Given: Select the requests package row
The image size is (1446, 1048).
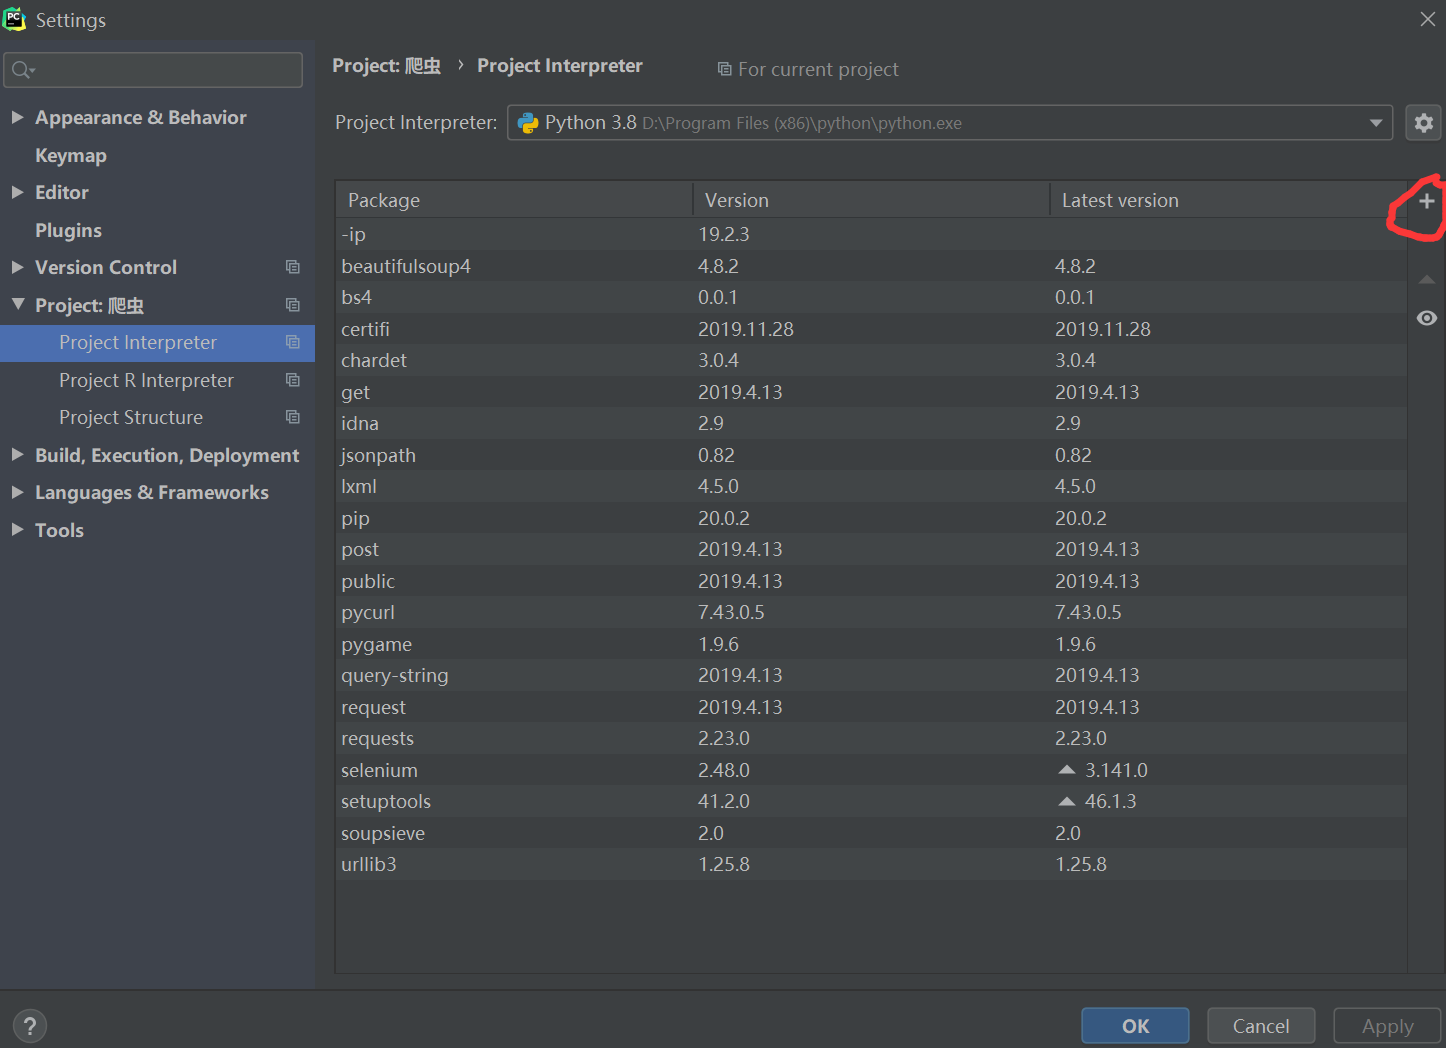Looking at the screenshot, I should point(871,738).
